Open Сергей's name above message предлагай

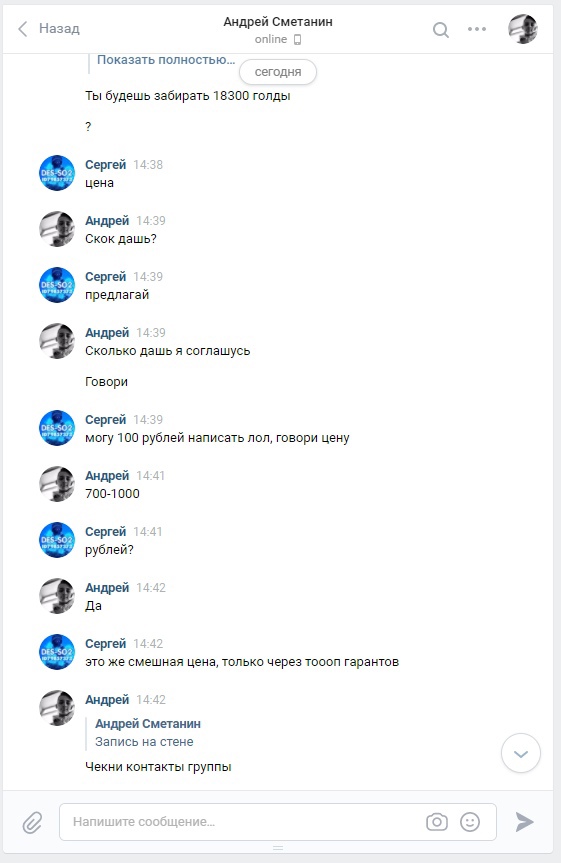pyautogui.click(x=106, y=276)
